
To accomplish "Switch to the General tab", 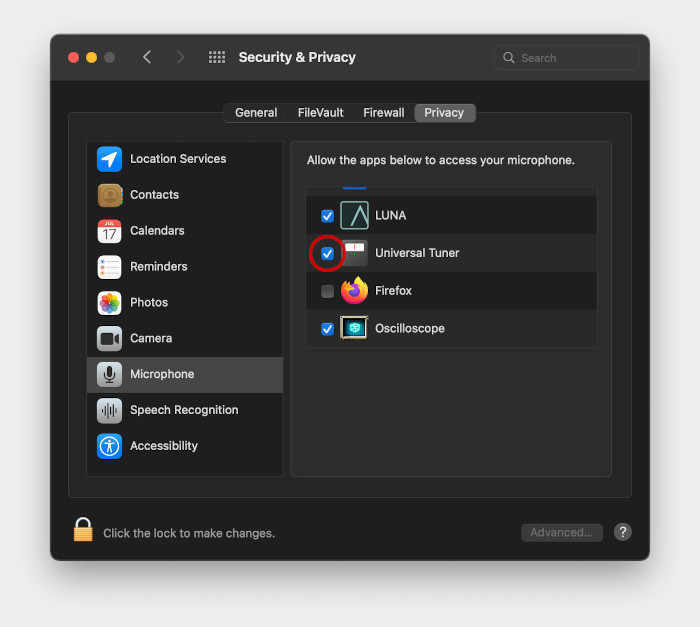I will (256, 113).
